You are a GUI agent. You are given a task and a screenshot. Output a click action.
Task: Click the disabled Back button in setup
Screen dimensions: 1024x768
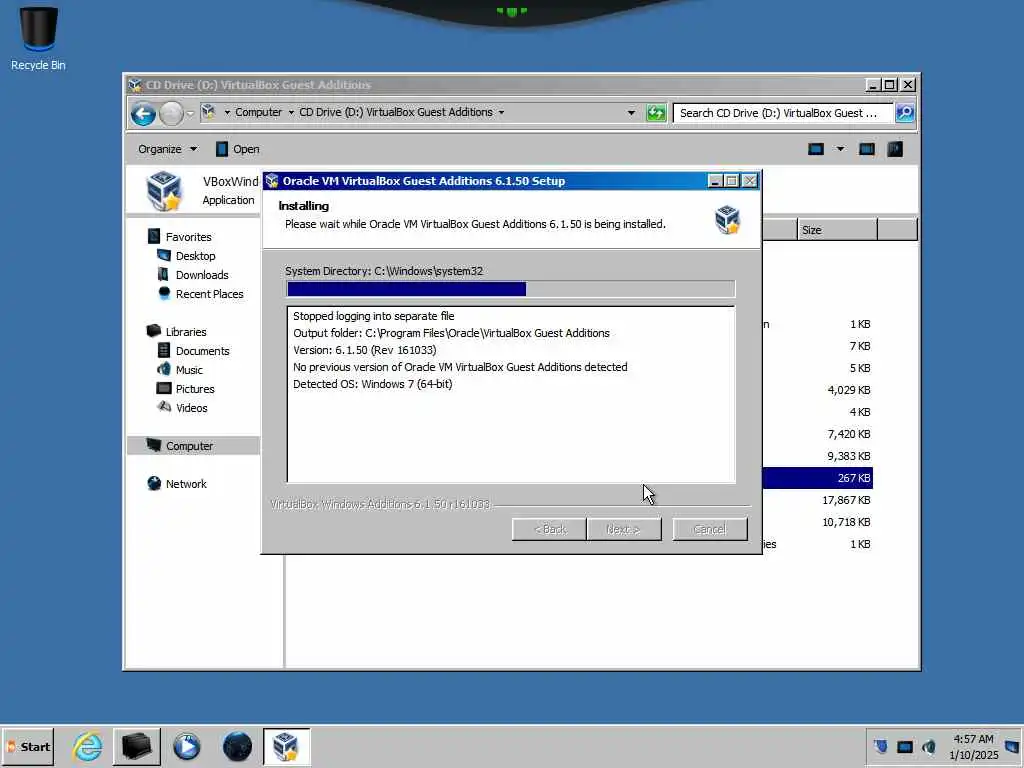click(x=549, y=529)
